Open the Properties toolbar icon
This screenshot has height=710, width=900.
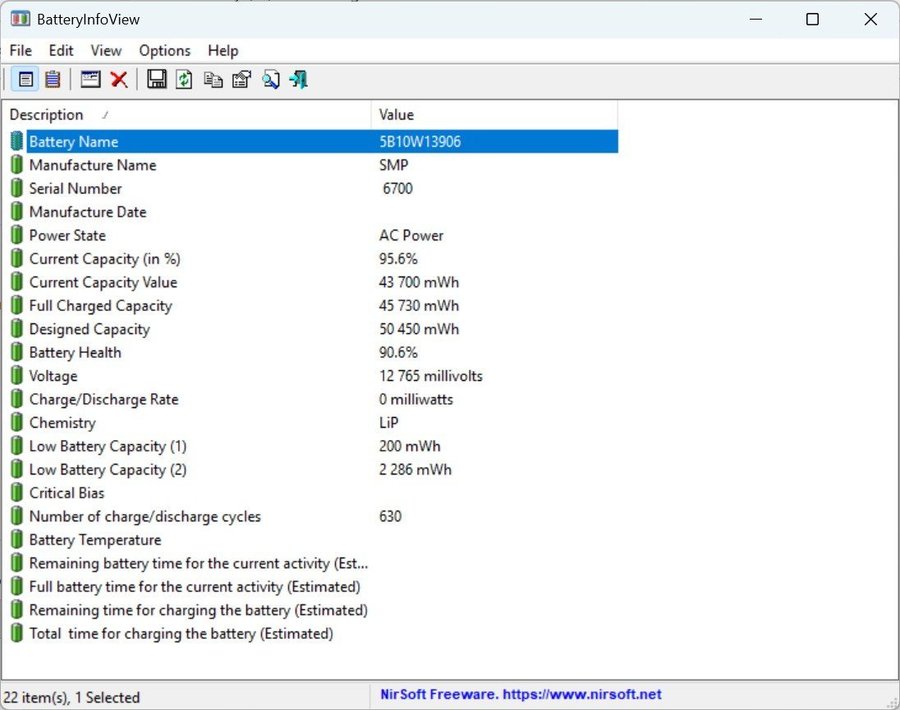[241, 79]
